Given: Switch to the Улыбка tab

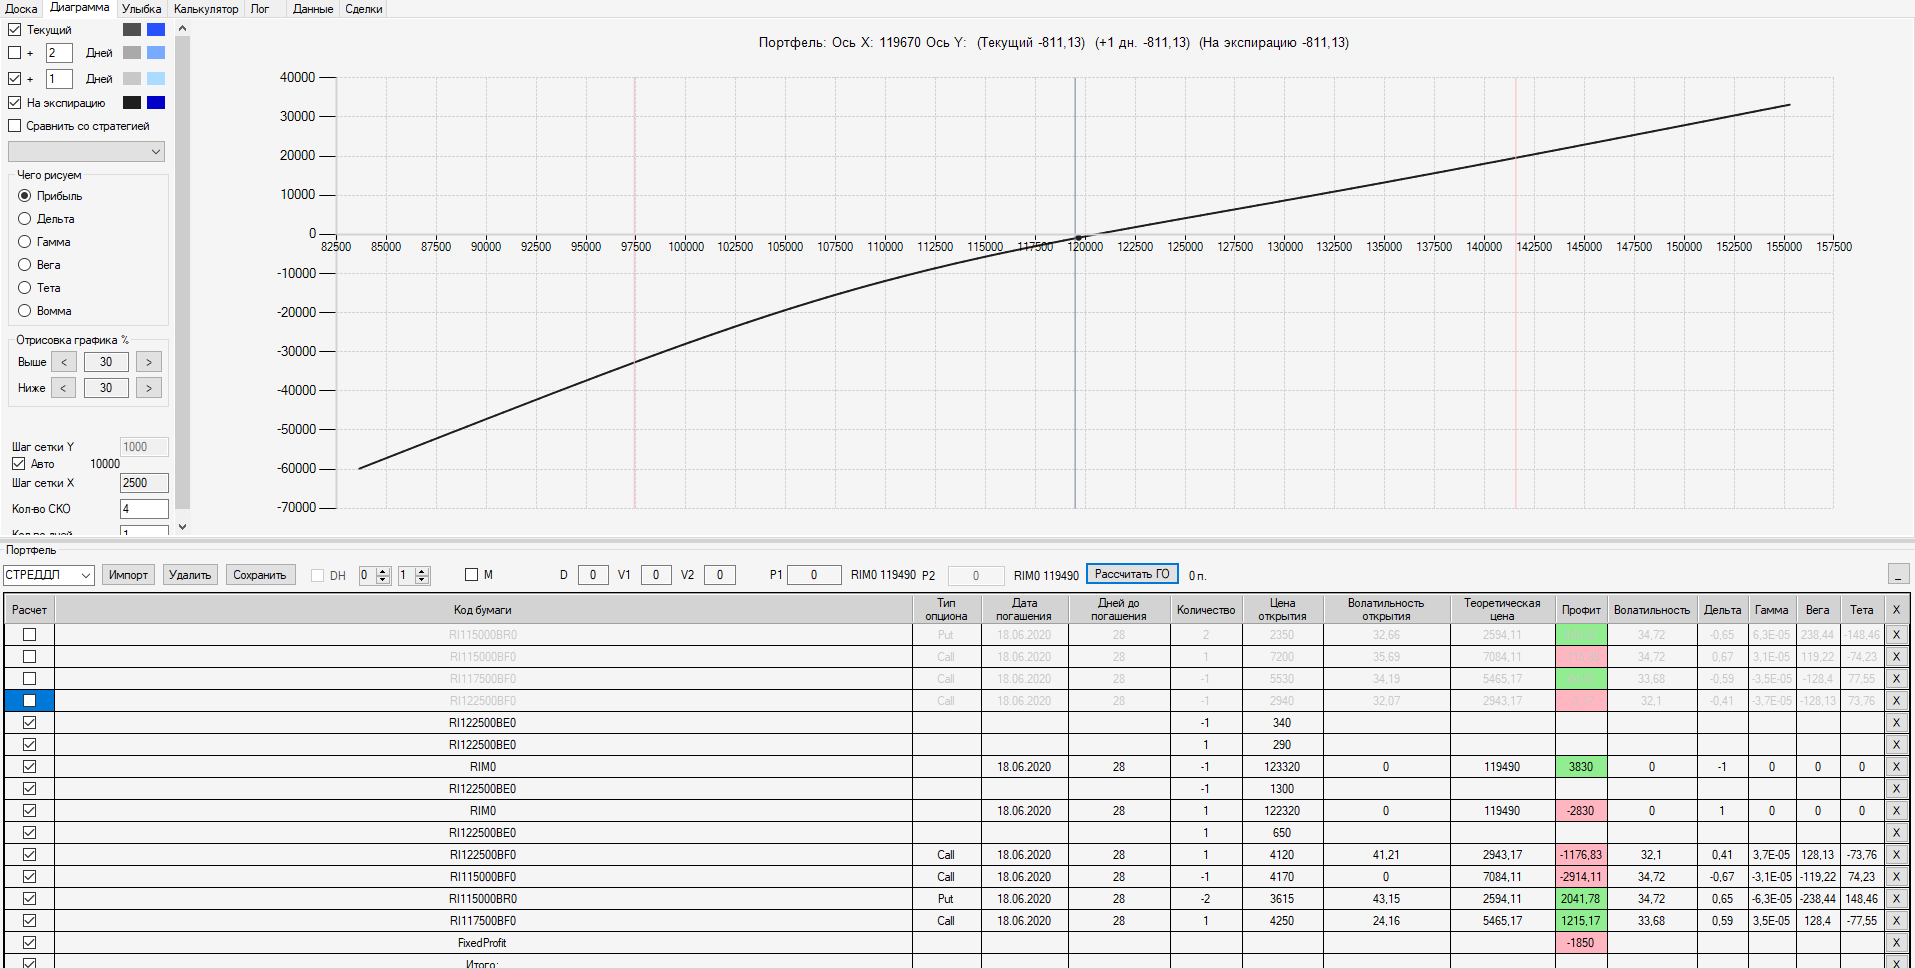Looking at the screenshot, I should click(141, 9).
